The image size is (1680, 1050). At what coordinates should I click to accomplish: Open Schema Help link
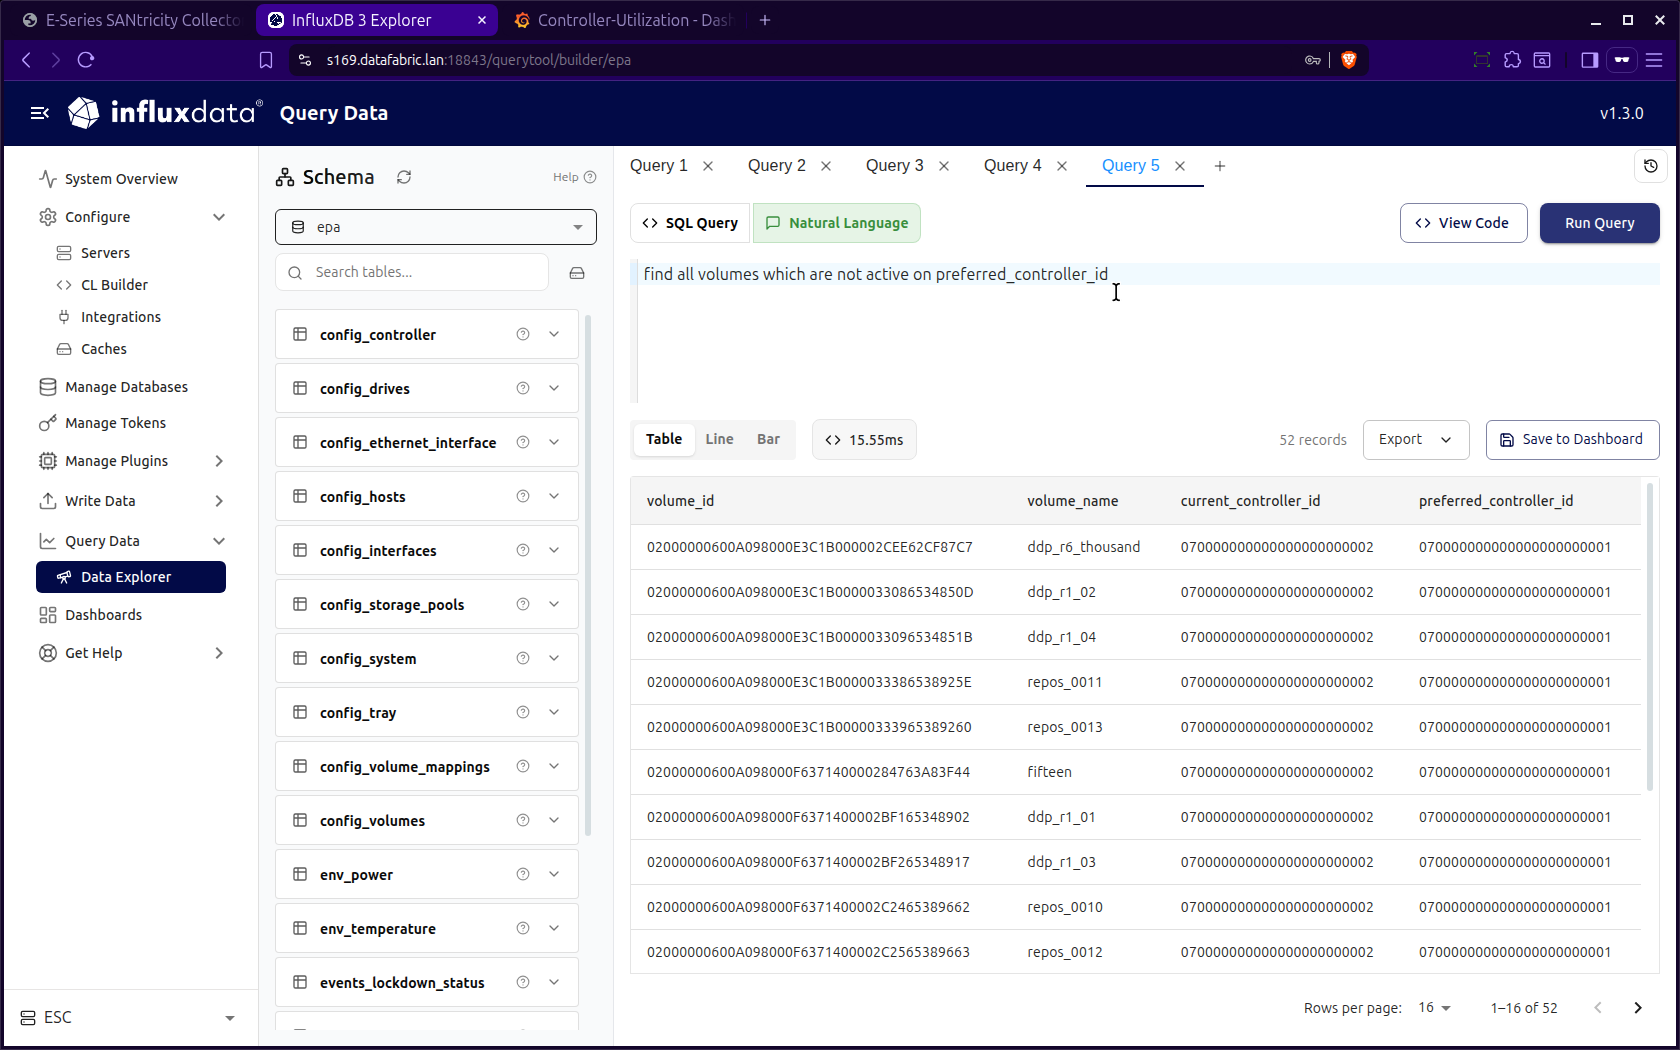pyautogui.click(x=574, y=177)
